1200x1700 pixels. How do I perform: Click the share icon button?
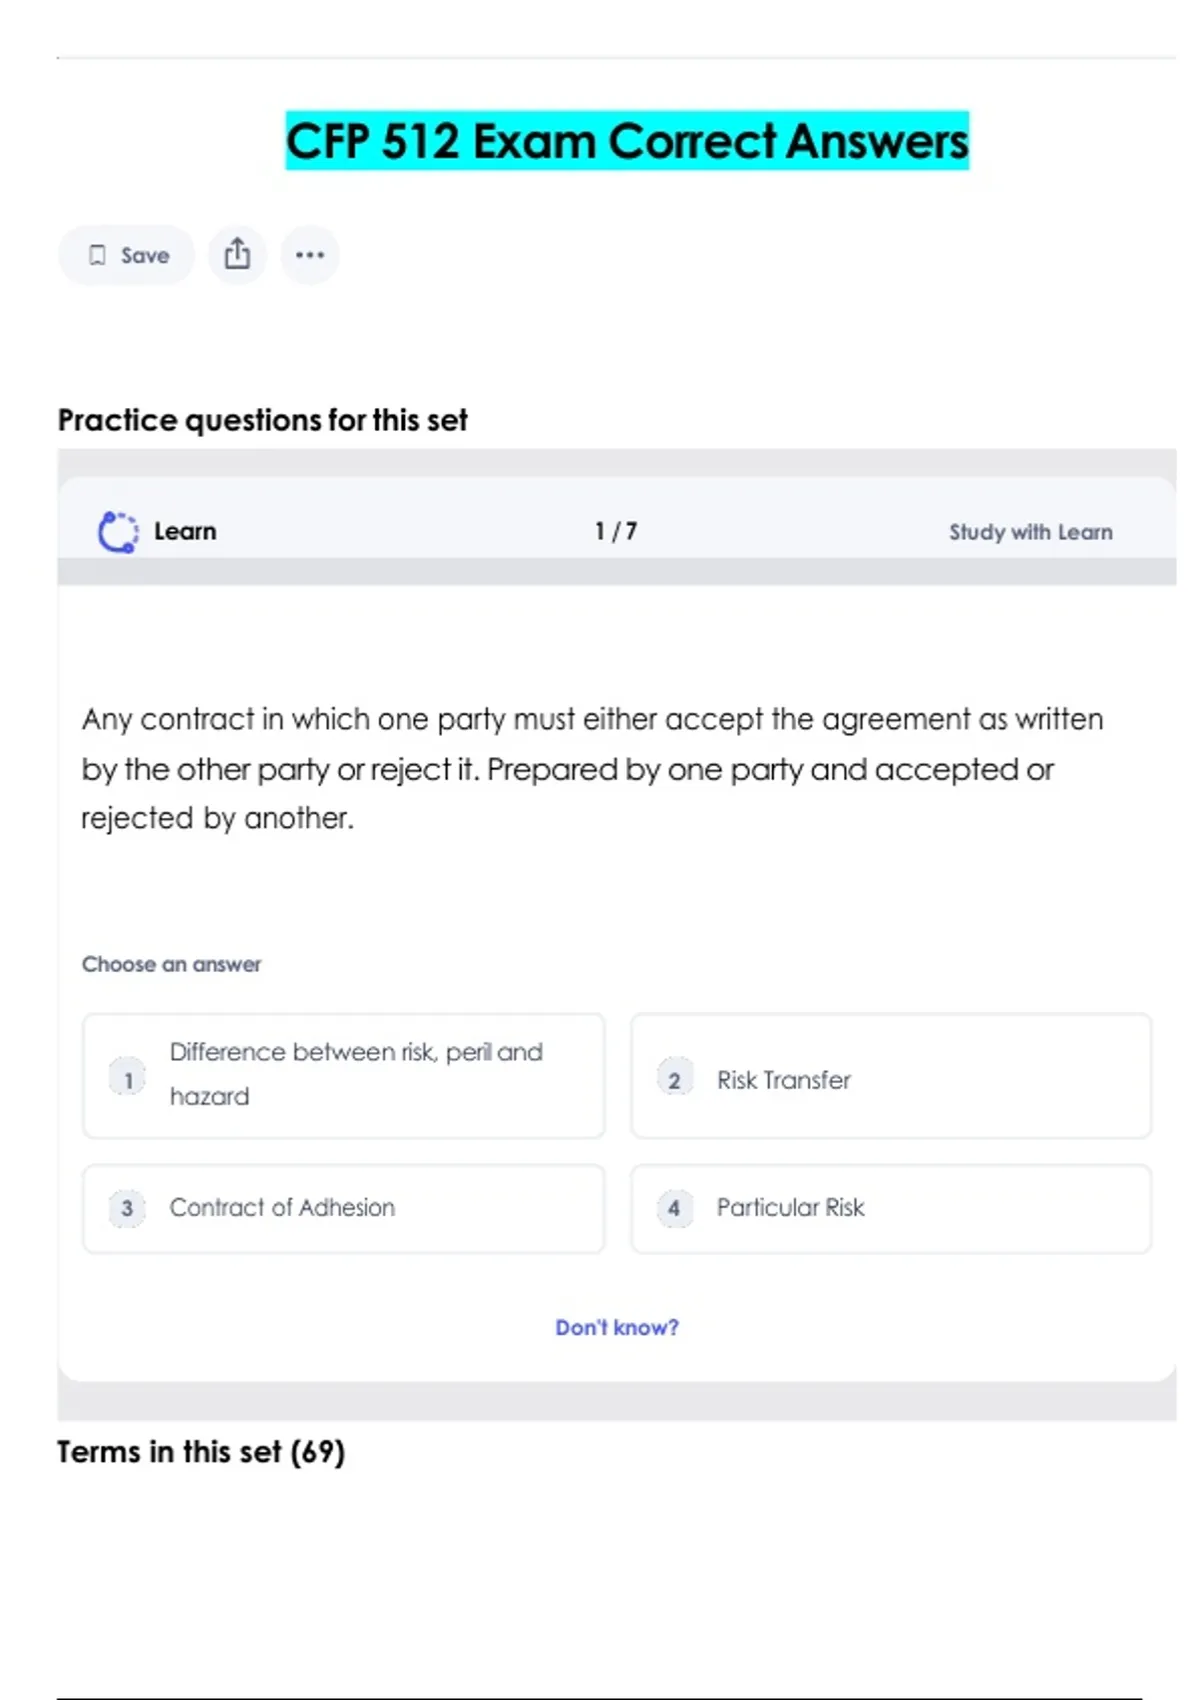point(237,254)
